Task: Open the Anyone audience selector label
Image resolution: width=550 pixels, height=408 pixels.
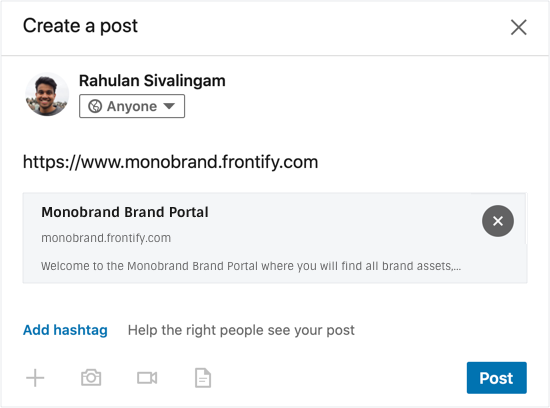Action: [x=132, y=106]
